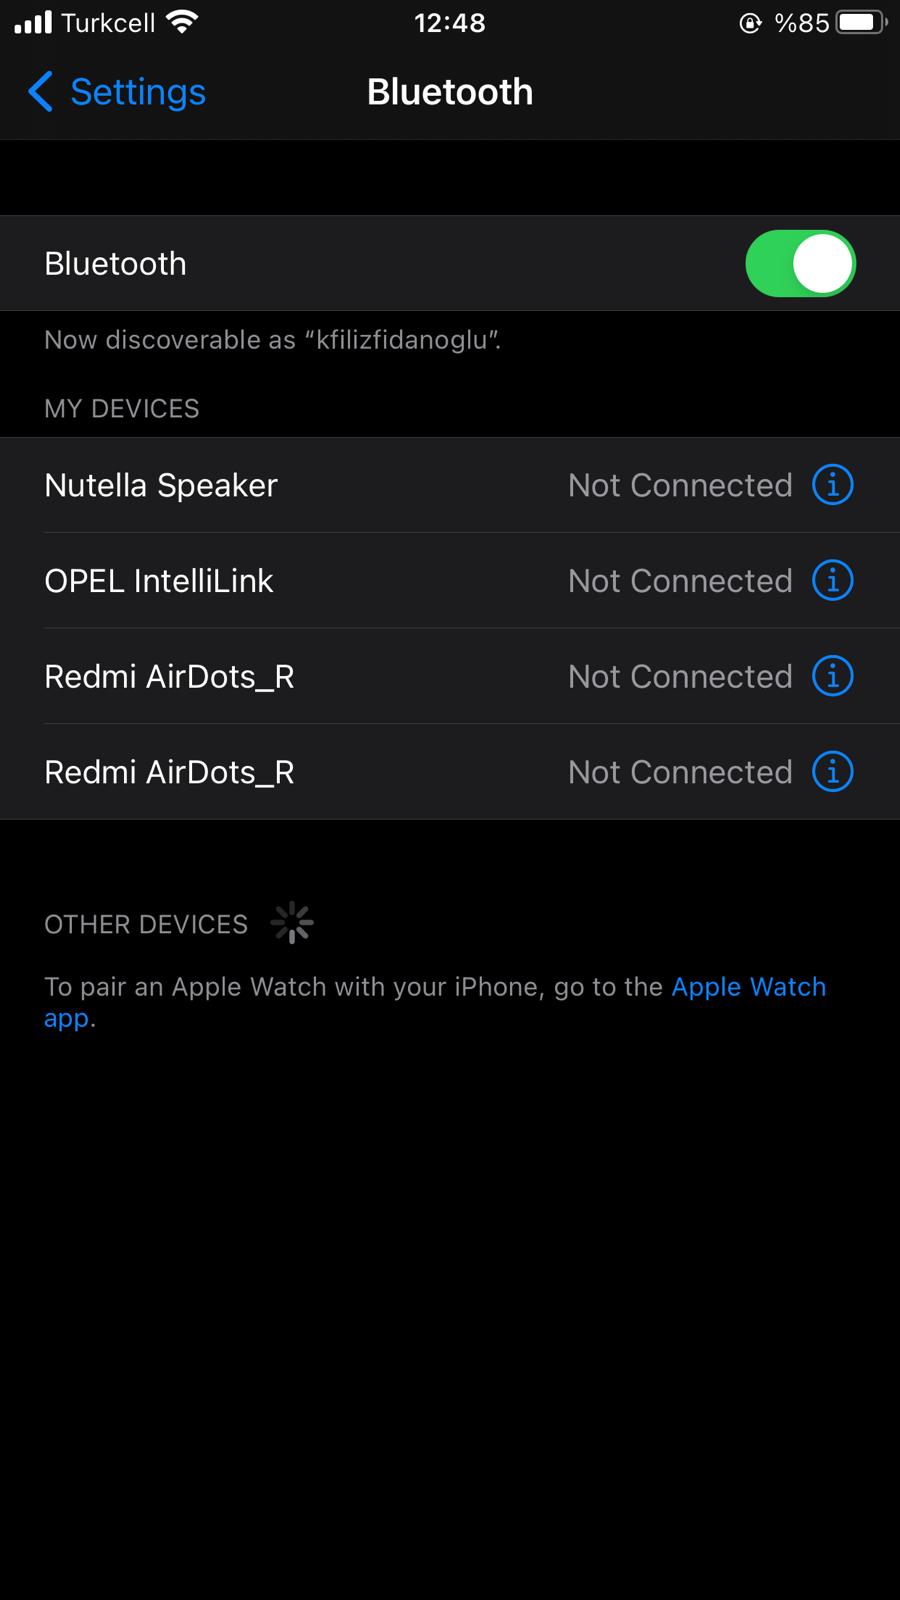Image resolution: width=900 pixels, height=1600 pixels.
Task: Tap info icon for second Redmi AirDots_R
Action: click(832, 772)
